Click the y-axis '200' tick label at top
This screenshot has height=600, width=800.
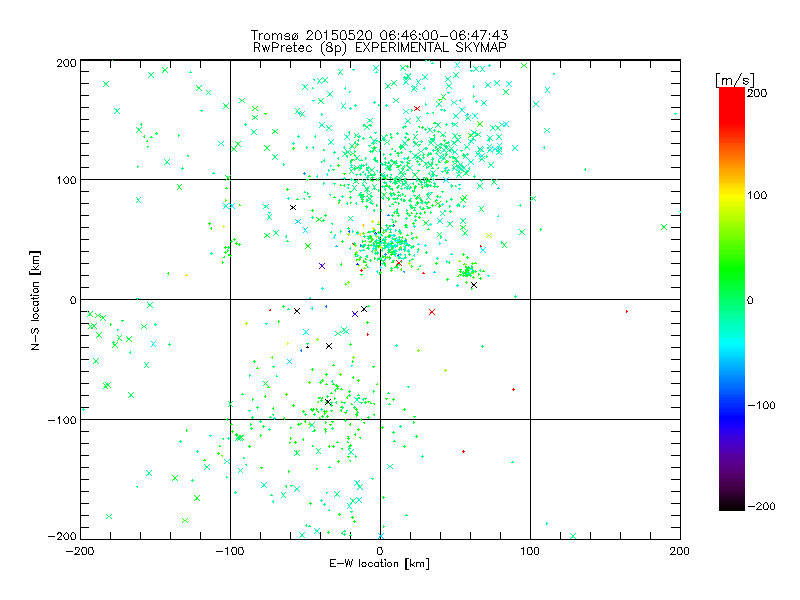pos(66,63)
